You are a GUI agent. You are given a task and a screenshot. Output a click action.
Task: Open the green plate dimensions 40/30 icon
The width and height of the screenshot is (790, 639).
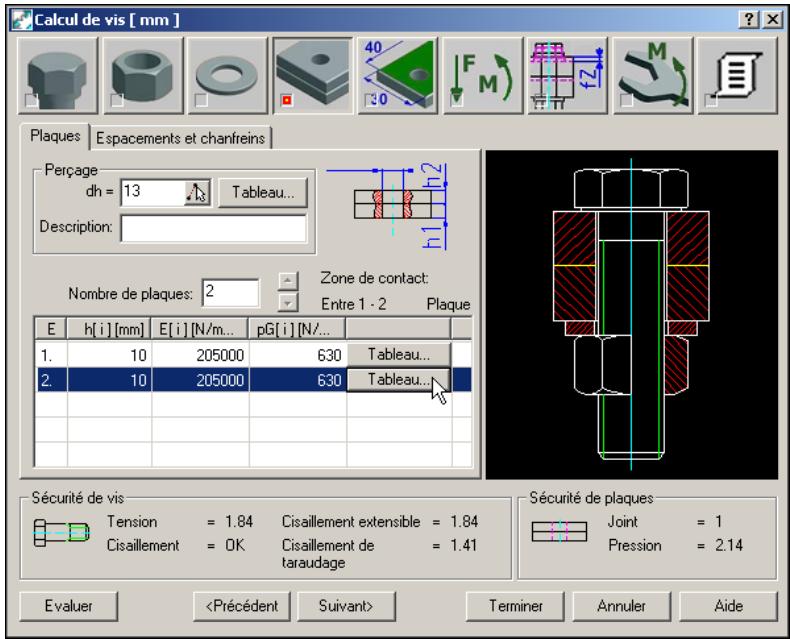pos(398,76)
